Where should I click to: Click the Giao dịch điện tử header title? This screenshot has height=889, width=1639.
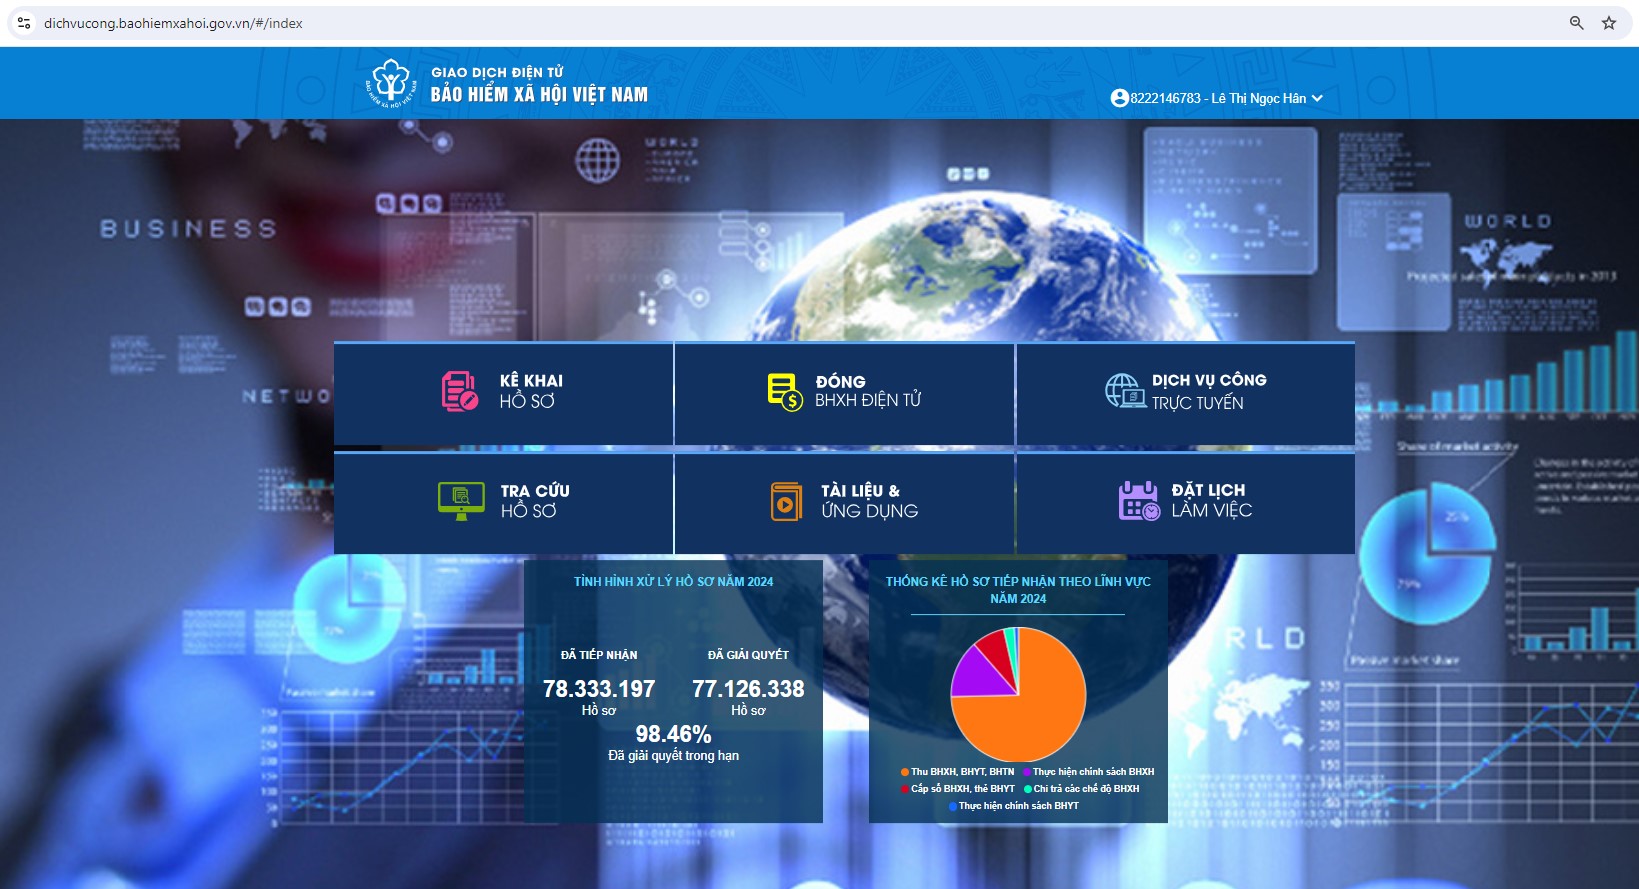[x=497, y=72]
